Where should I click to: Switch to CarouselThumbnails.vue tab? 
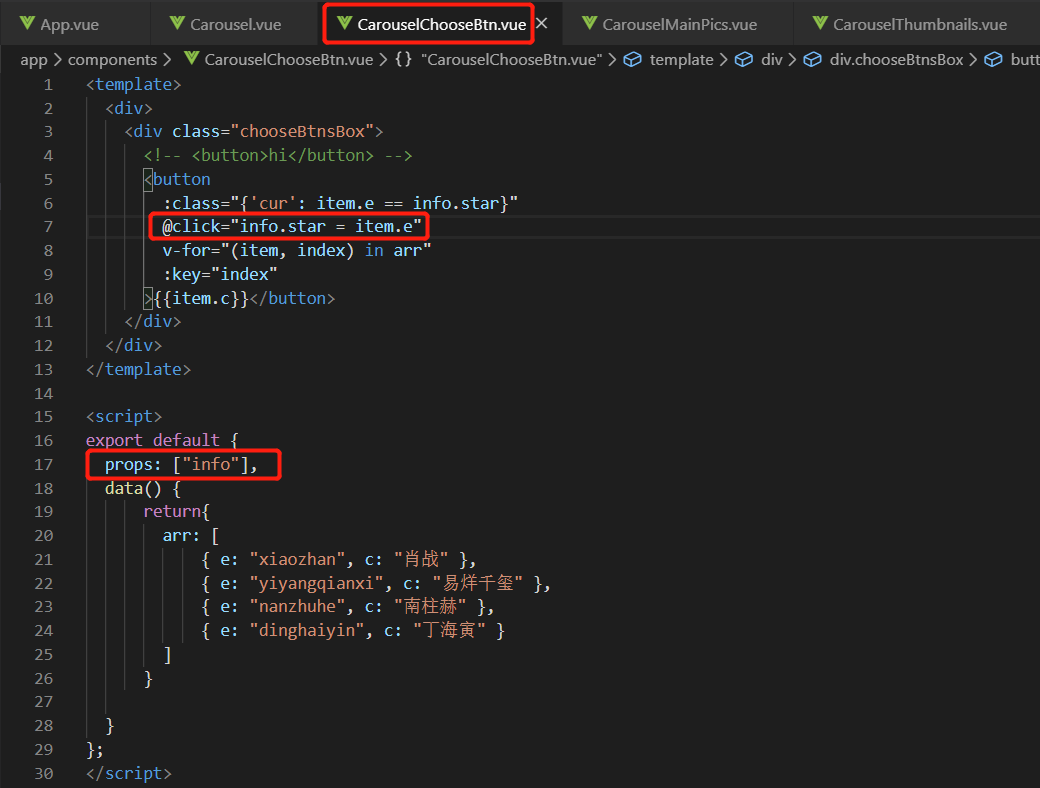pyautogui.click(x=919, y=25)
